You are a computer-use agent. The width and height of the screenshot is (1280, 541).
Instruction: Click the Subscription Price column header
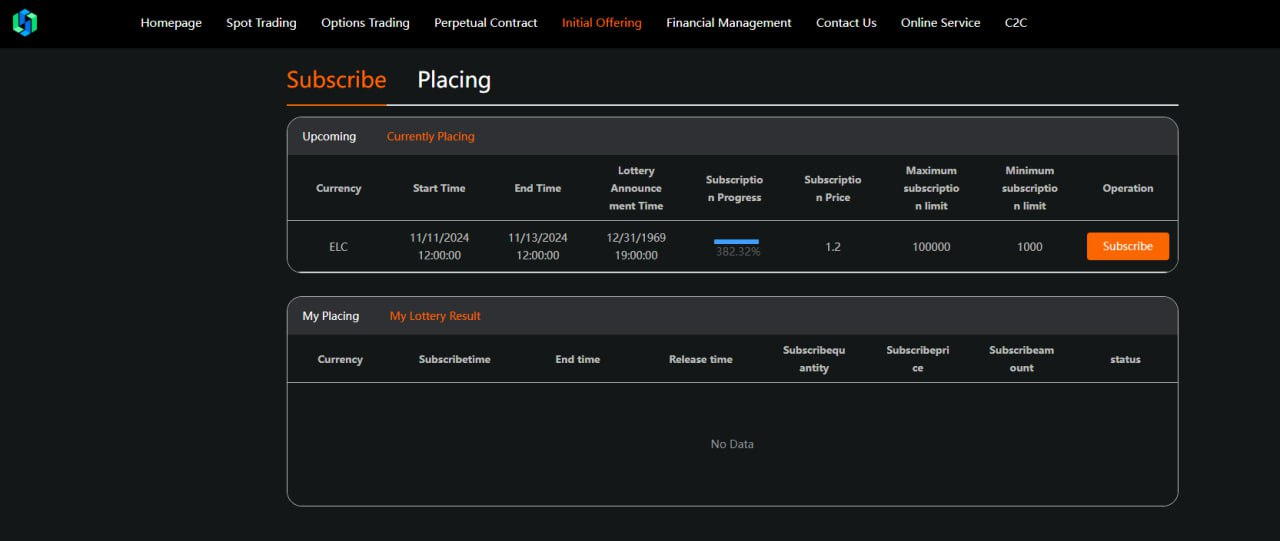833,188
